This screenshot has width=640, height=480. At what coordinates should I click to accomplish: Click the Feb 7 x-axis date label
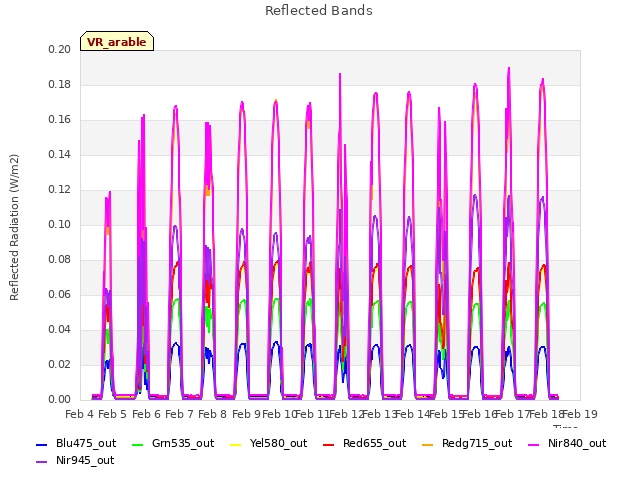pos(179,414)
